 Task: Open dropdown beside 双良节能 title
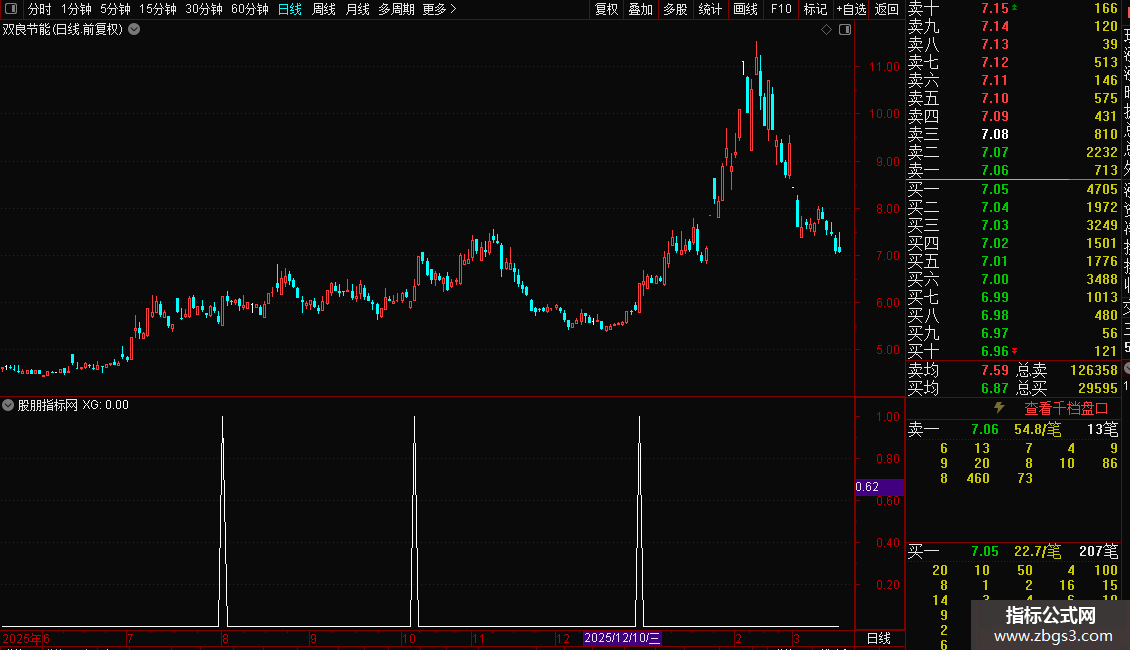pos(134,30)
